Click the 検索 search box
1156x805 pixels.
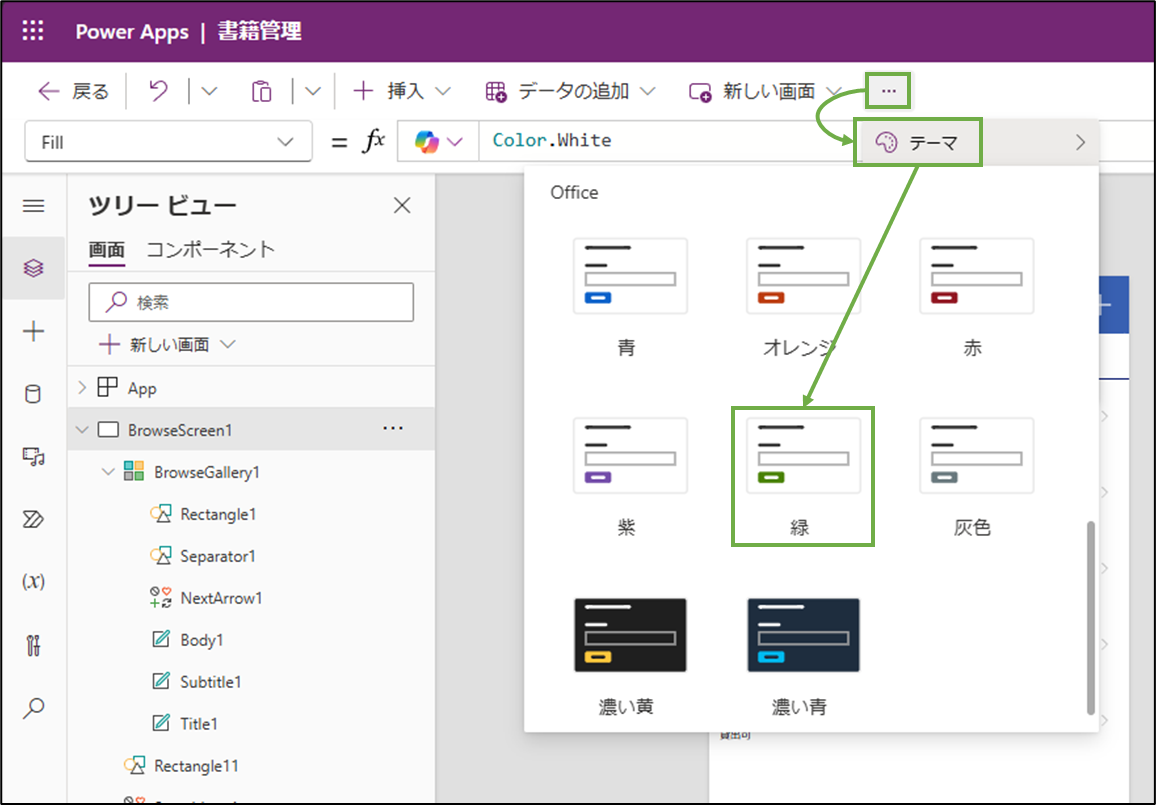[x=251, y=302]
